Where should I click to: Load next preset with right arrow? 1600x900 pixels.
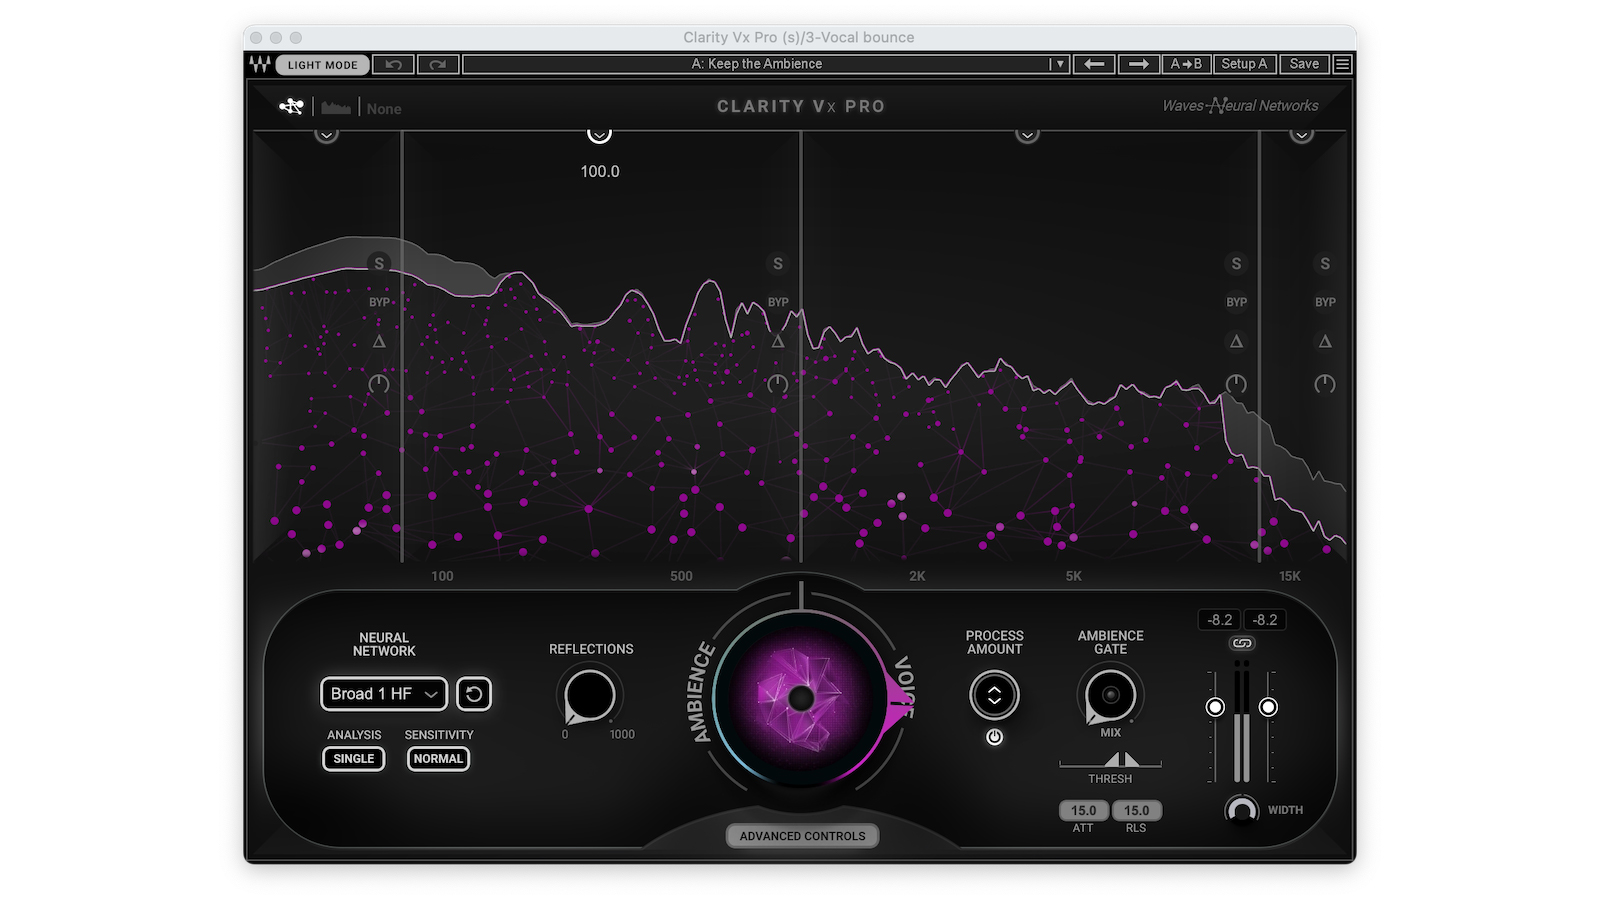click(x=1138, y=64)
